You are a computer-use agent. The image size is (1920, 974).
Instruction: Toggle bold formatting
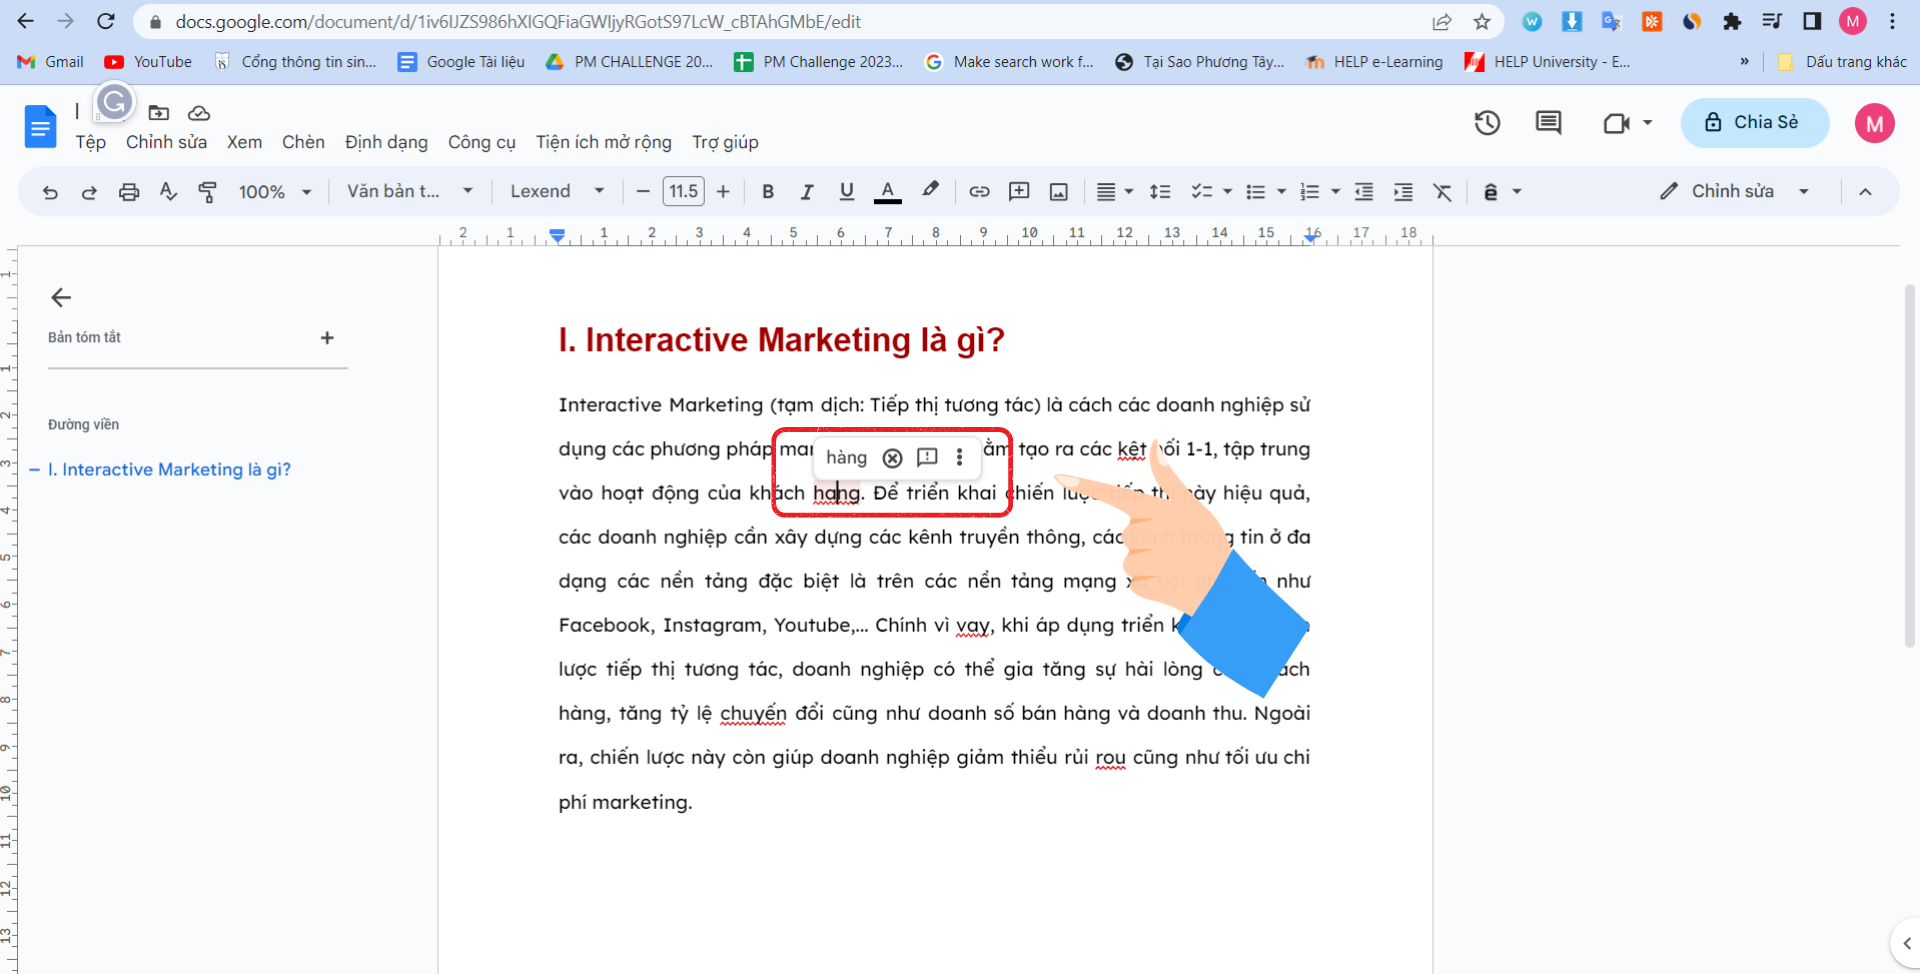(x=768, y=192)
